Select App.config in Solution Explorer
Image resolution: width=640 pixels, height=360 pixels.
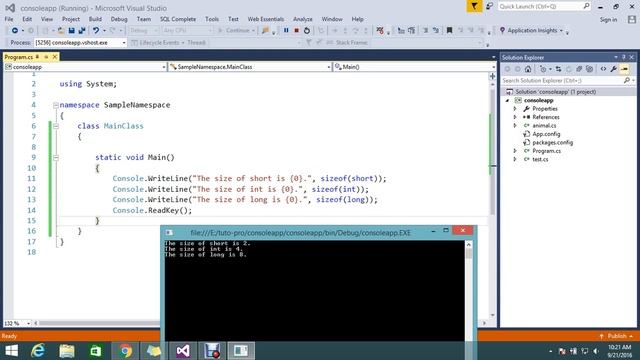pyautogui.click(x=546, y=134)
